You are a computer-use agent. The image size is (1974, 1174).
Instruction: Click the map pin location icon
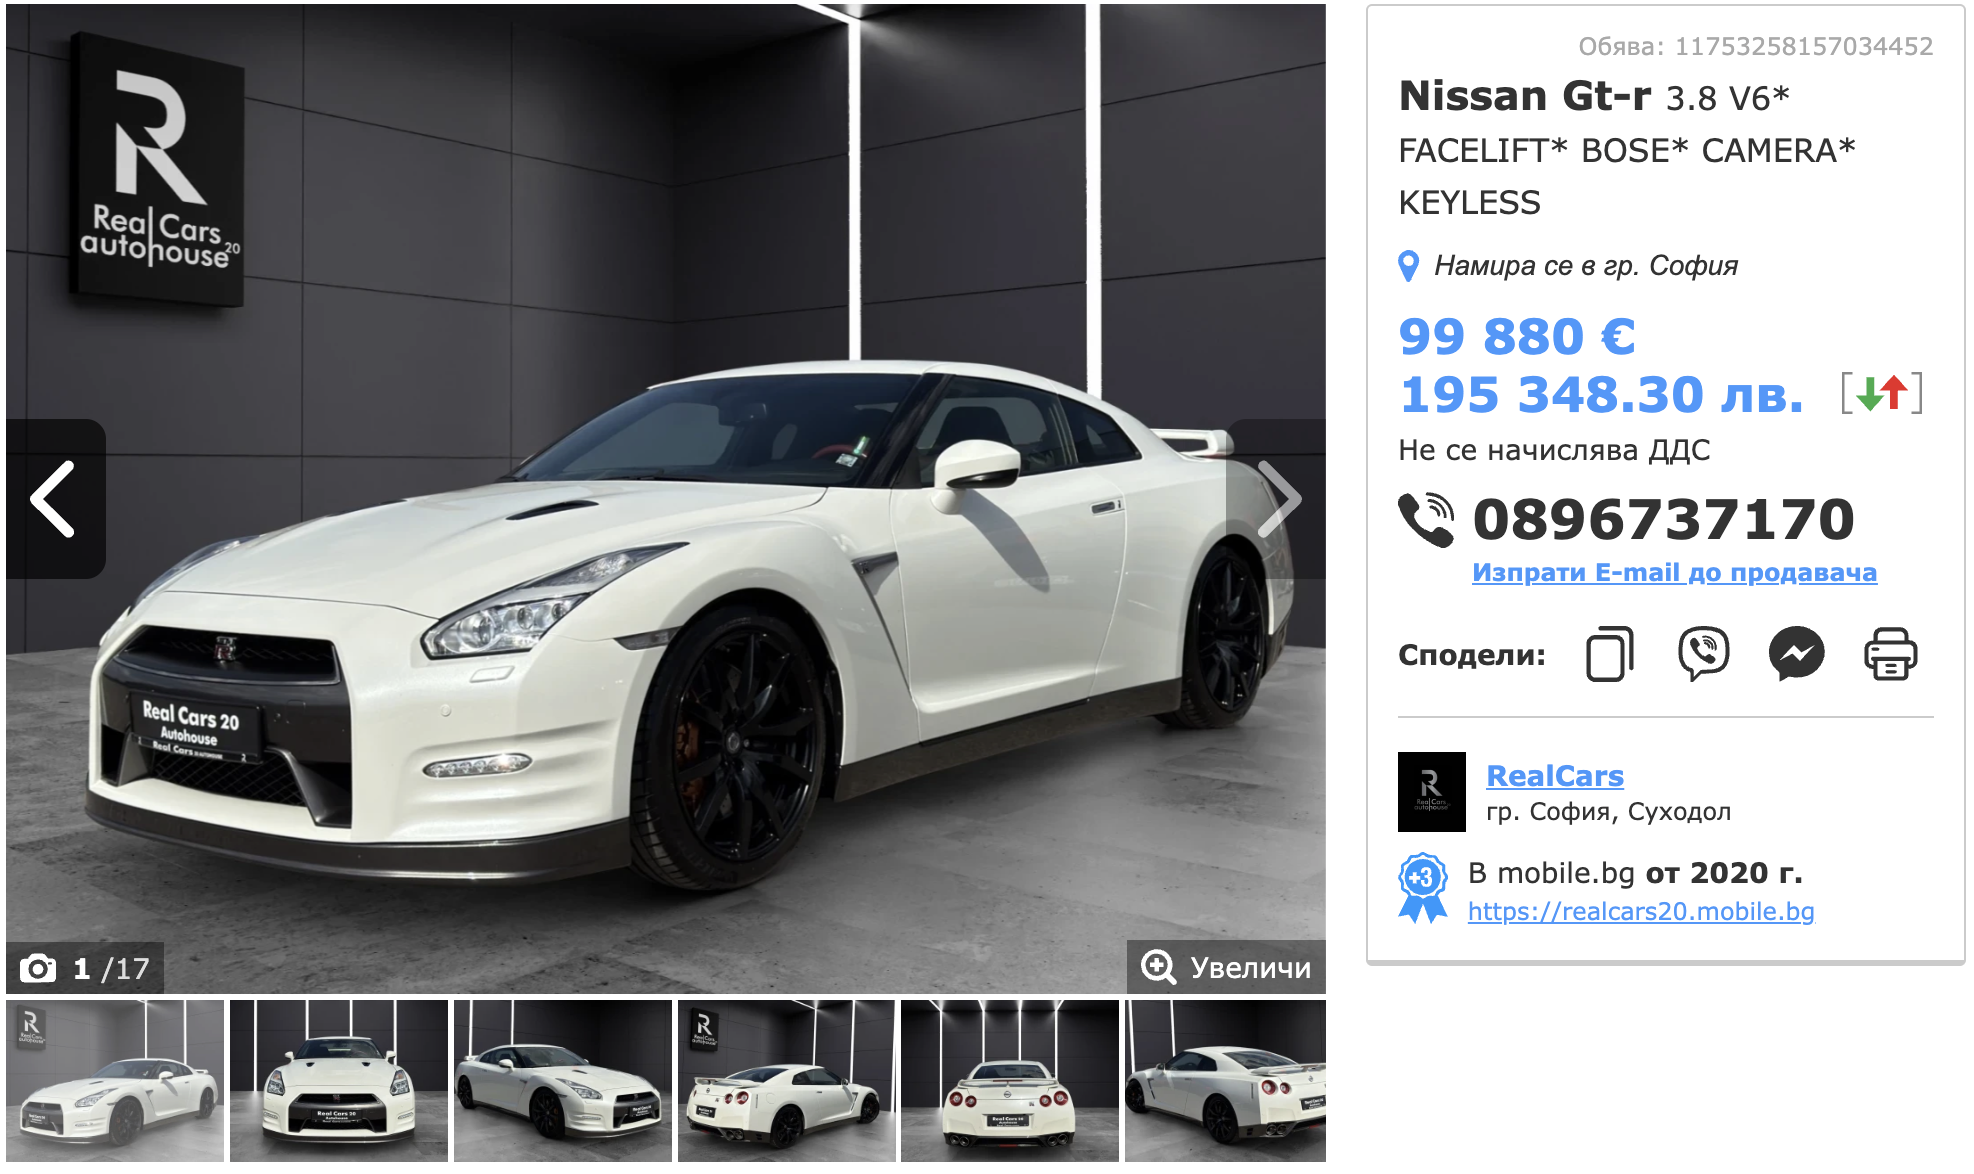(1408, 266)
